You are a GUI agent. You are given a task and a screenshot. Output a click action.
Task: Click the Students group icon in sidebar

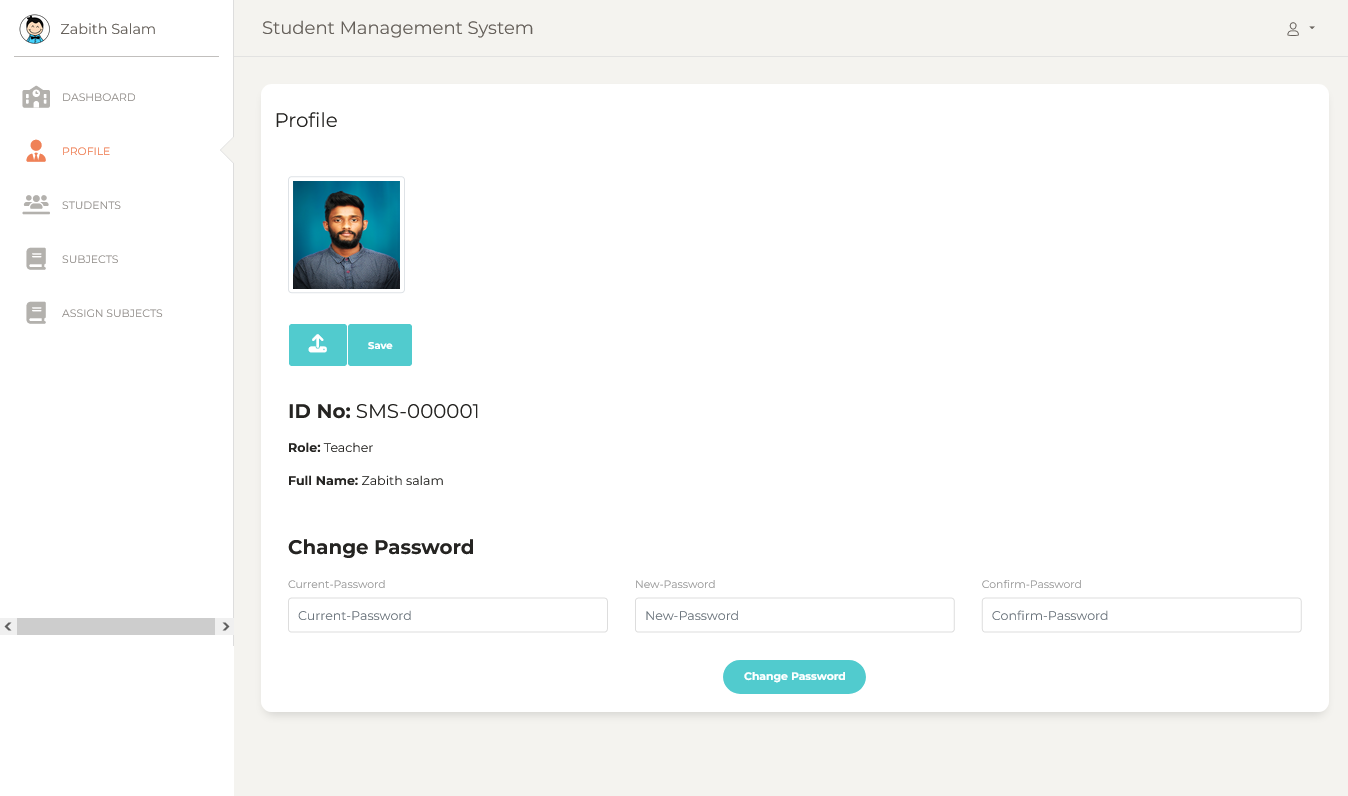[x=36, y=204]
